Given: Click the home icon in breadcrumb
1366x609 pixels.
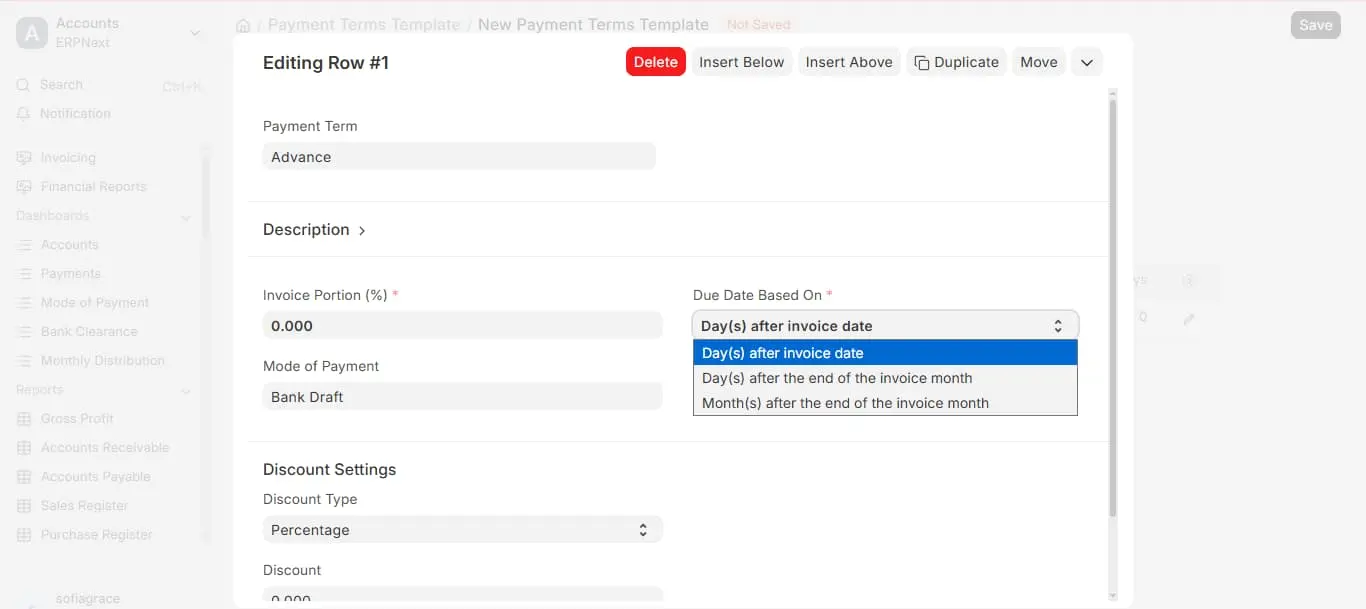Looking at the screenshot, I should tap(242, 25).
